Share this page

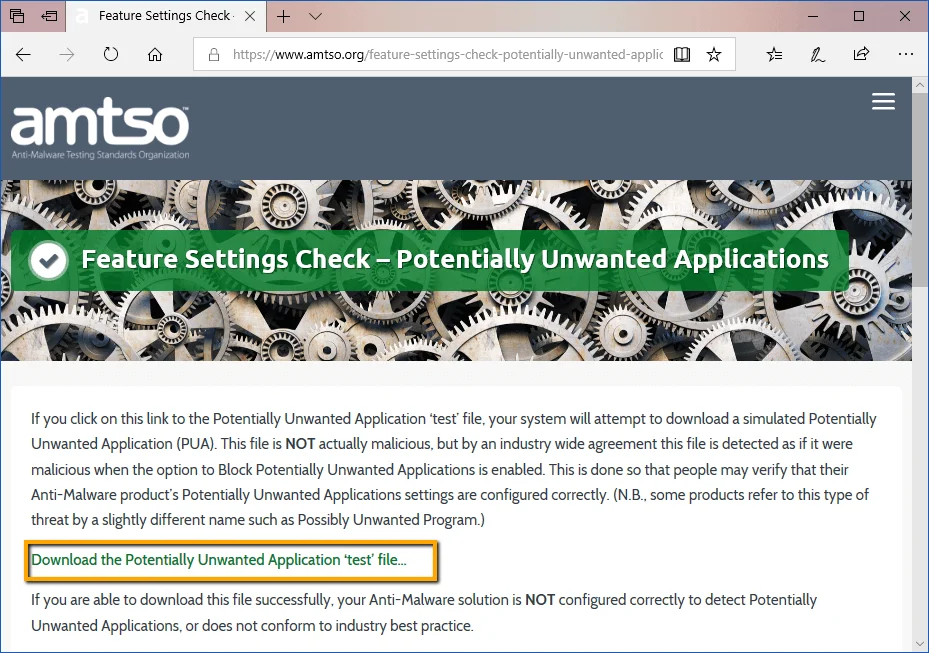click(x=861, y=55)
